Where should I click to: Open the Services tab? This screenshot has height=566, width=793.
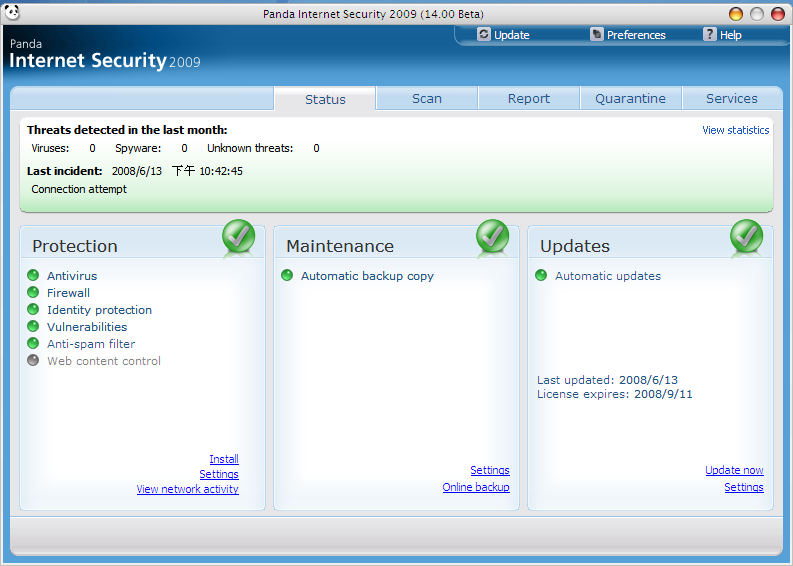(x=732, y=98)
